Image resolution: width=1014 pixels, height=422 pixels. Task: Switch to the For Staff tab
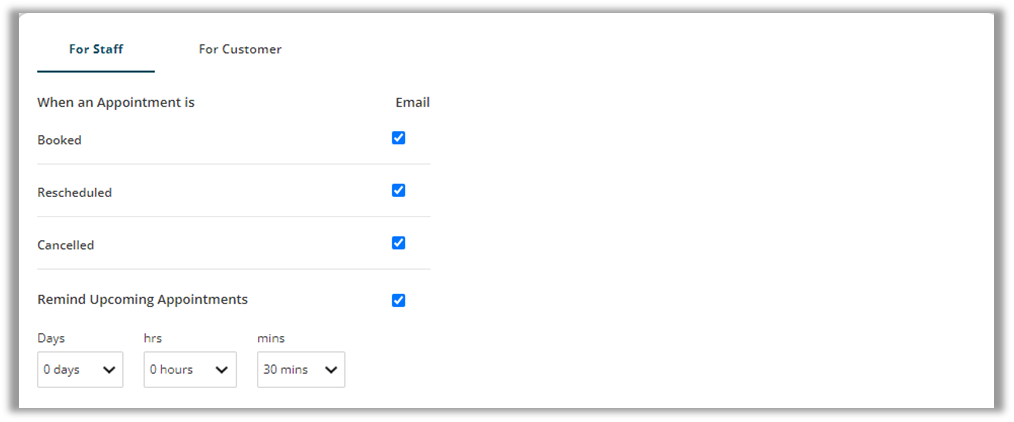(x=96, y=49)
